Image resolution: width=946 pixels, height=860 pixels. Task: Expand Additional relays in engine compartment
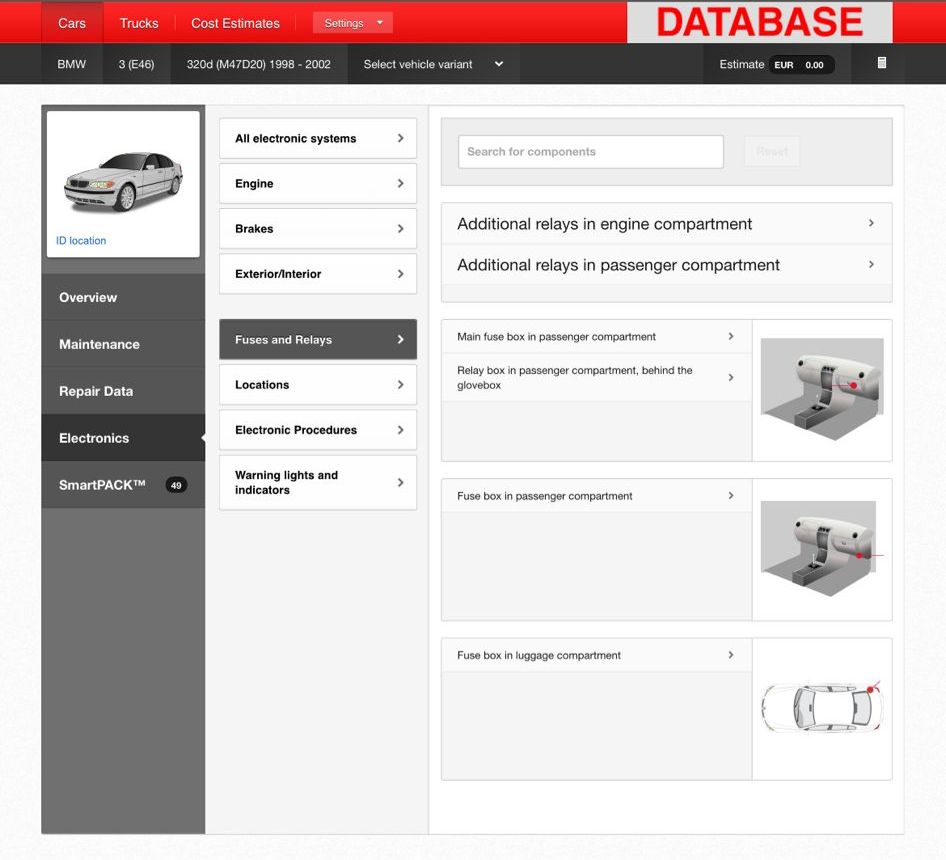point(665,224)
